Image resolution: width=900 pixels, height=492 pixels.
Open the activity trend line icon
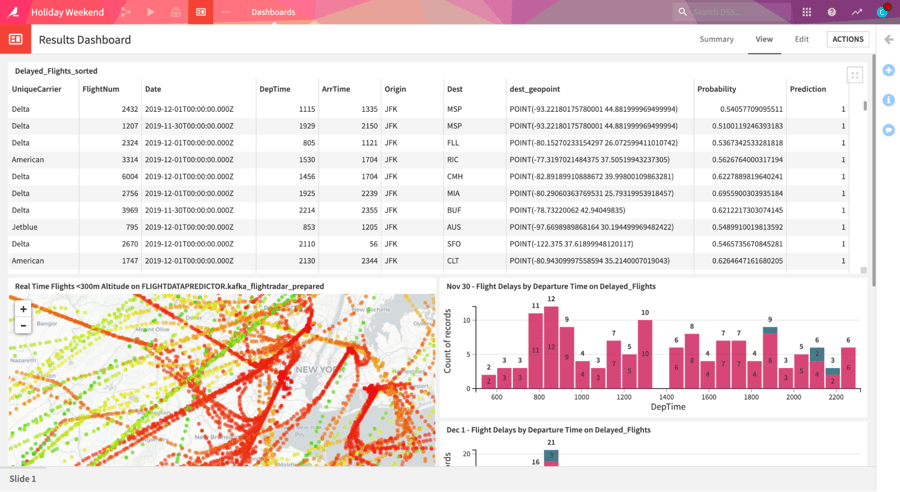pyautogui.click(x=856, y=11)
